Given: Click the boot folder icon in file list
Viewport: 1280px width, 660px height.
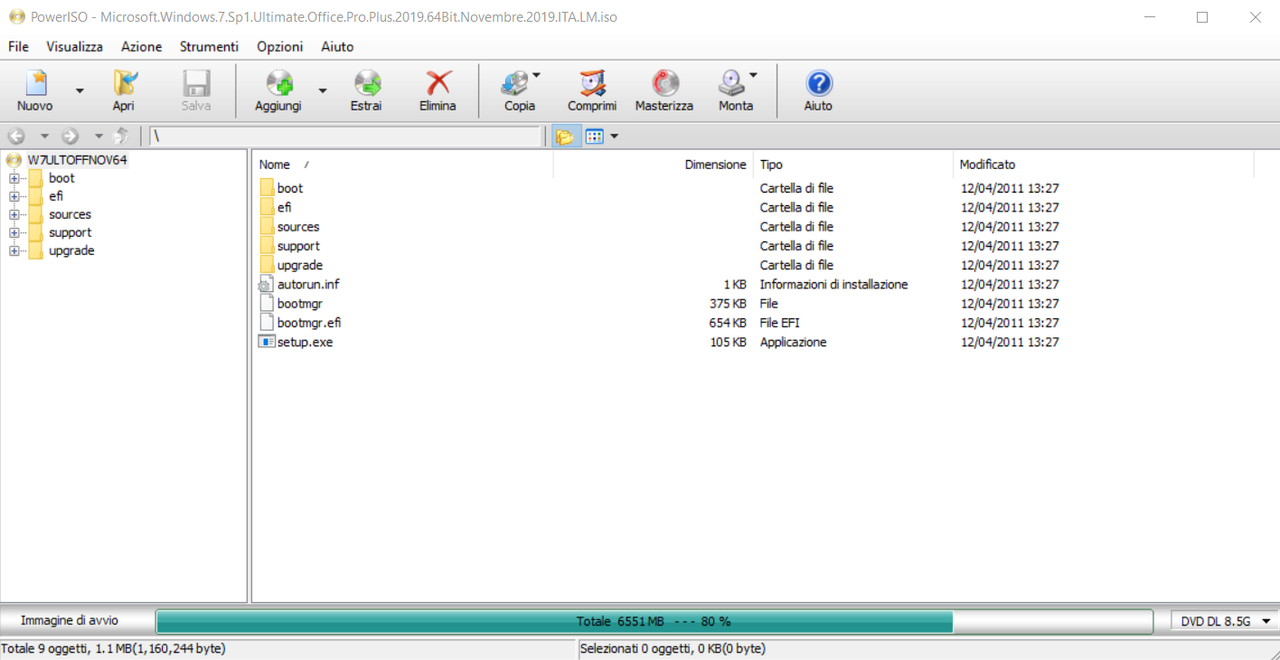Looking at the screenshot, I should (x=266, y=188).
